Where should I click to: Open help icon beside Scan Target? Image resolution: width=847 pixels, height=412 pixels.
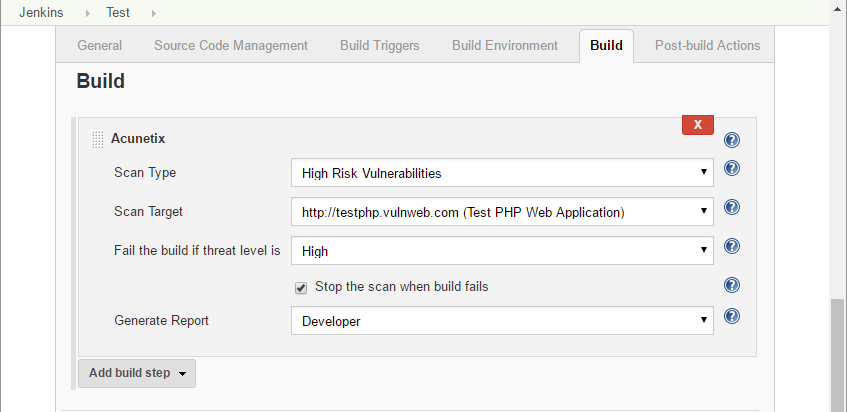pos(731,207)
